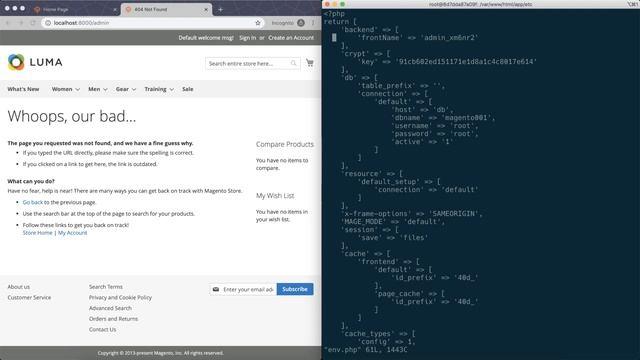Viewport: 640px width, 360px height.
Task: Click 'admin_xm6nr2' value in terminal
Action: [449, 38]
